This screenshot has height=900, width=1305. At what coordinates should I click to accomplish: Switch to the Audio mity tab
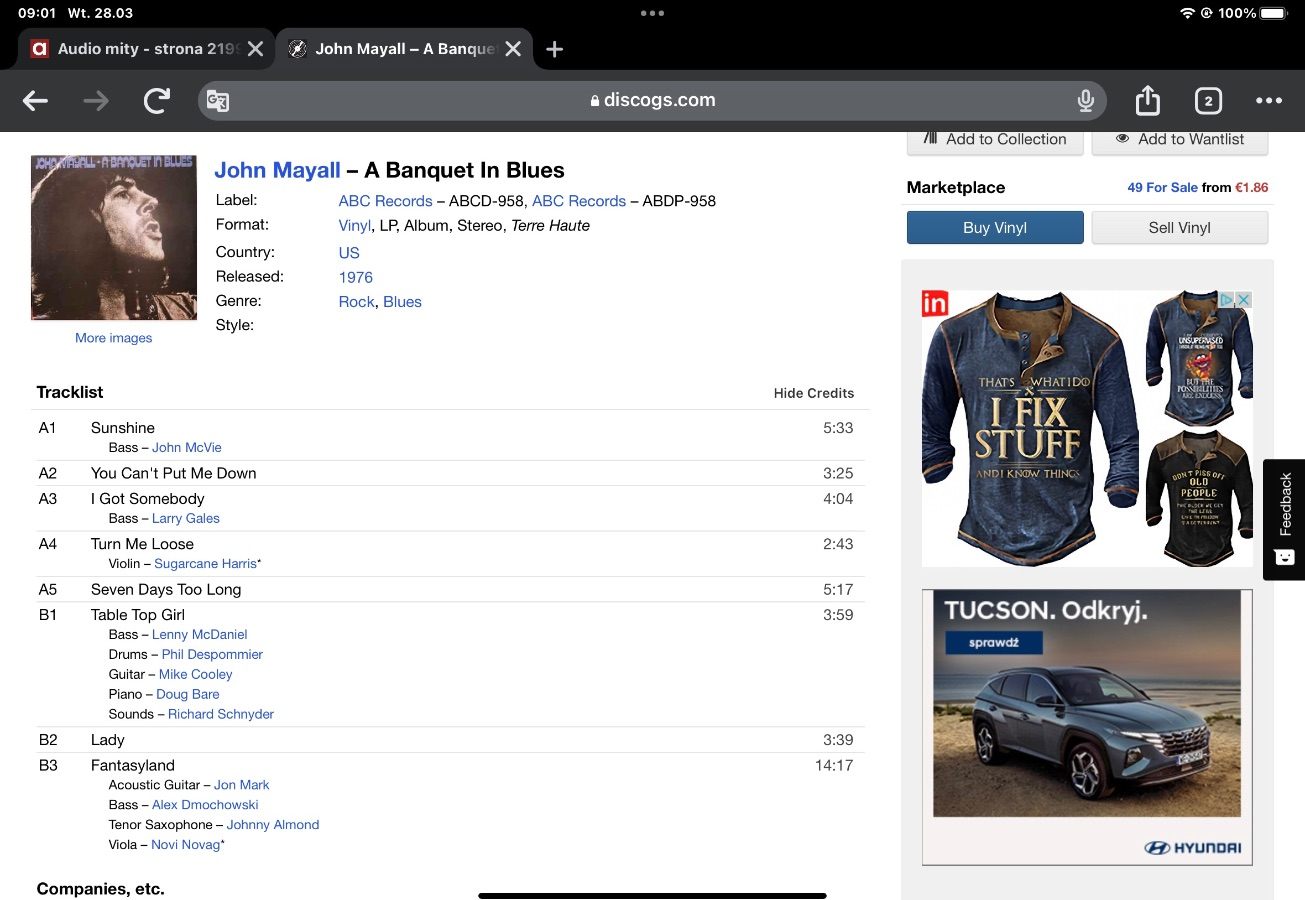pos(144,49)
